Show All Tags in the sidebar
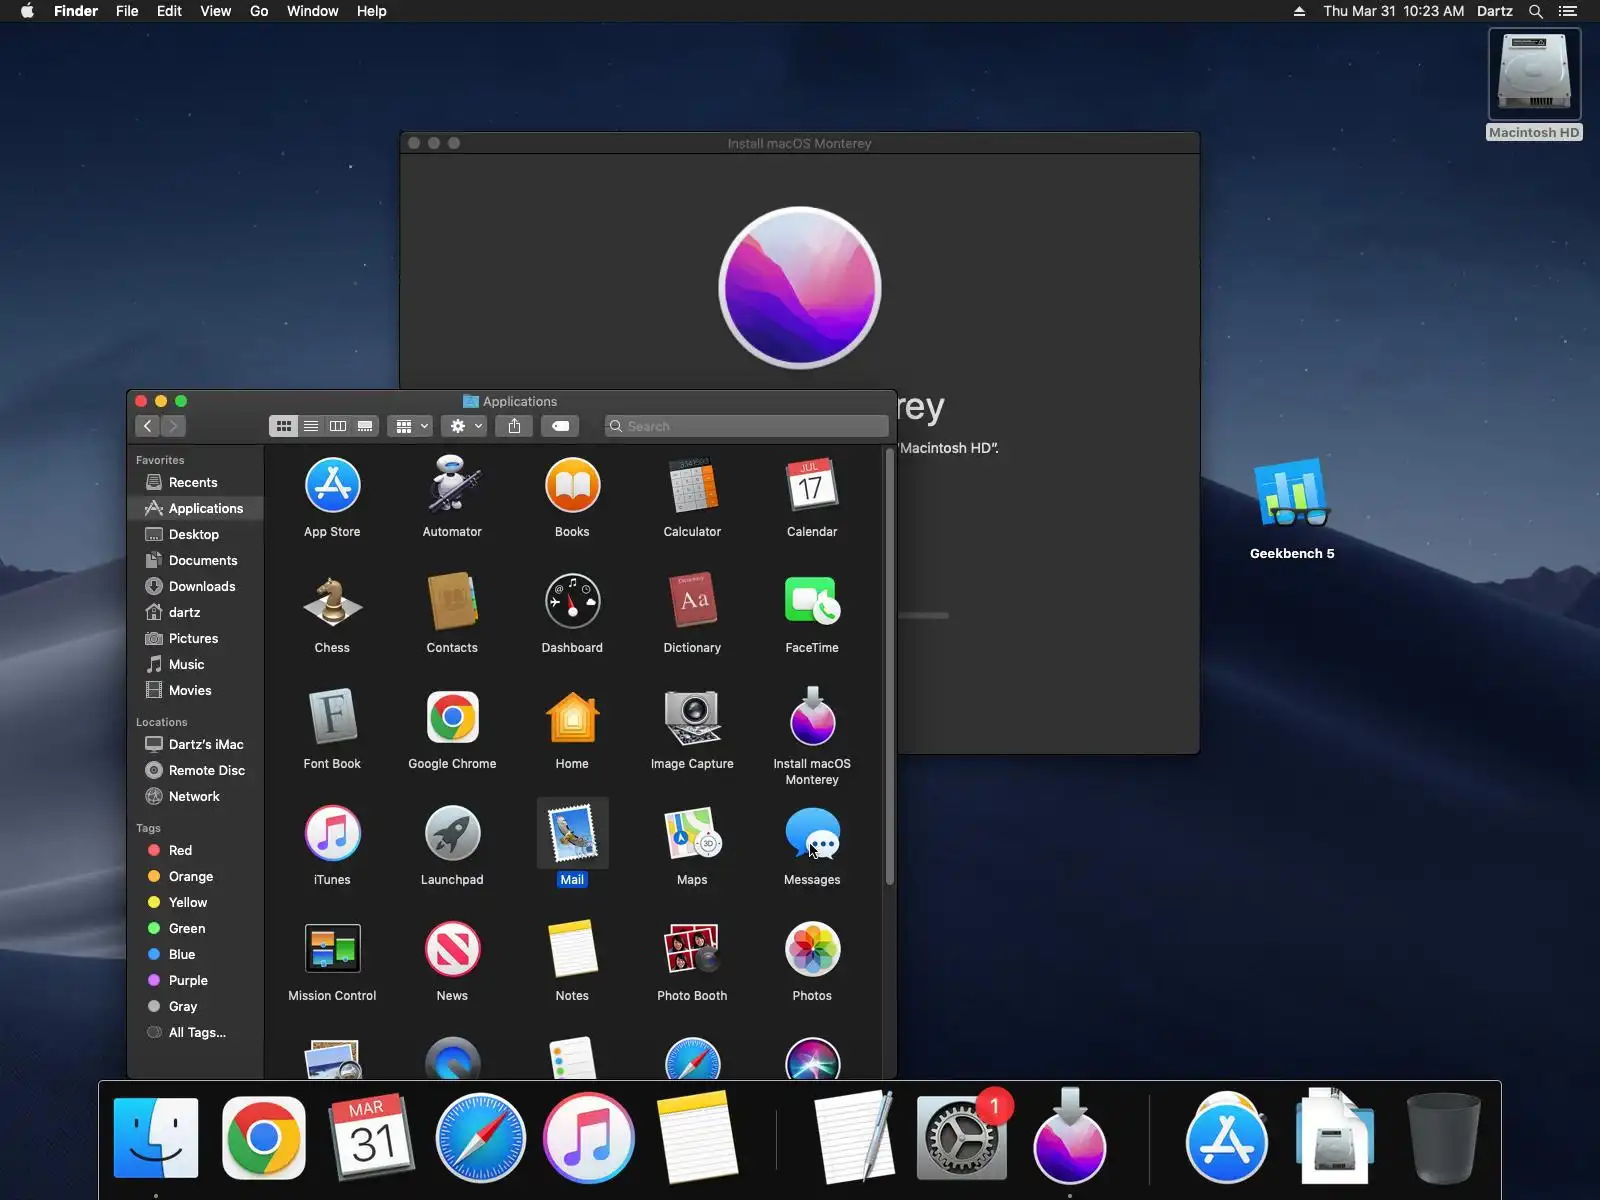 (196, 1032)
